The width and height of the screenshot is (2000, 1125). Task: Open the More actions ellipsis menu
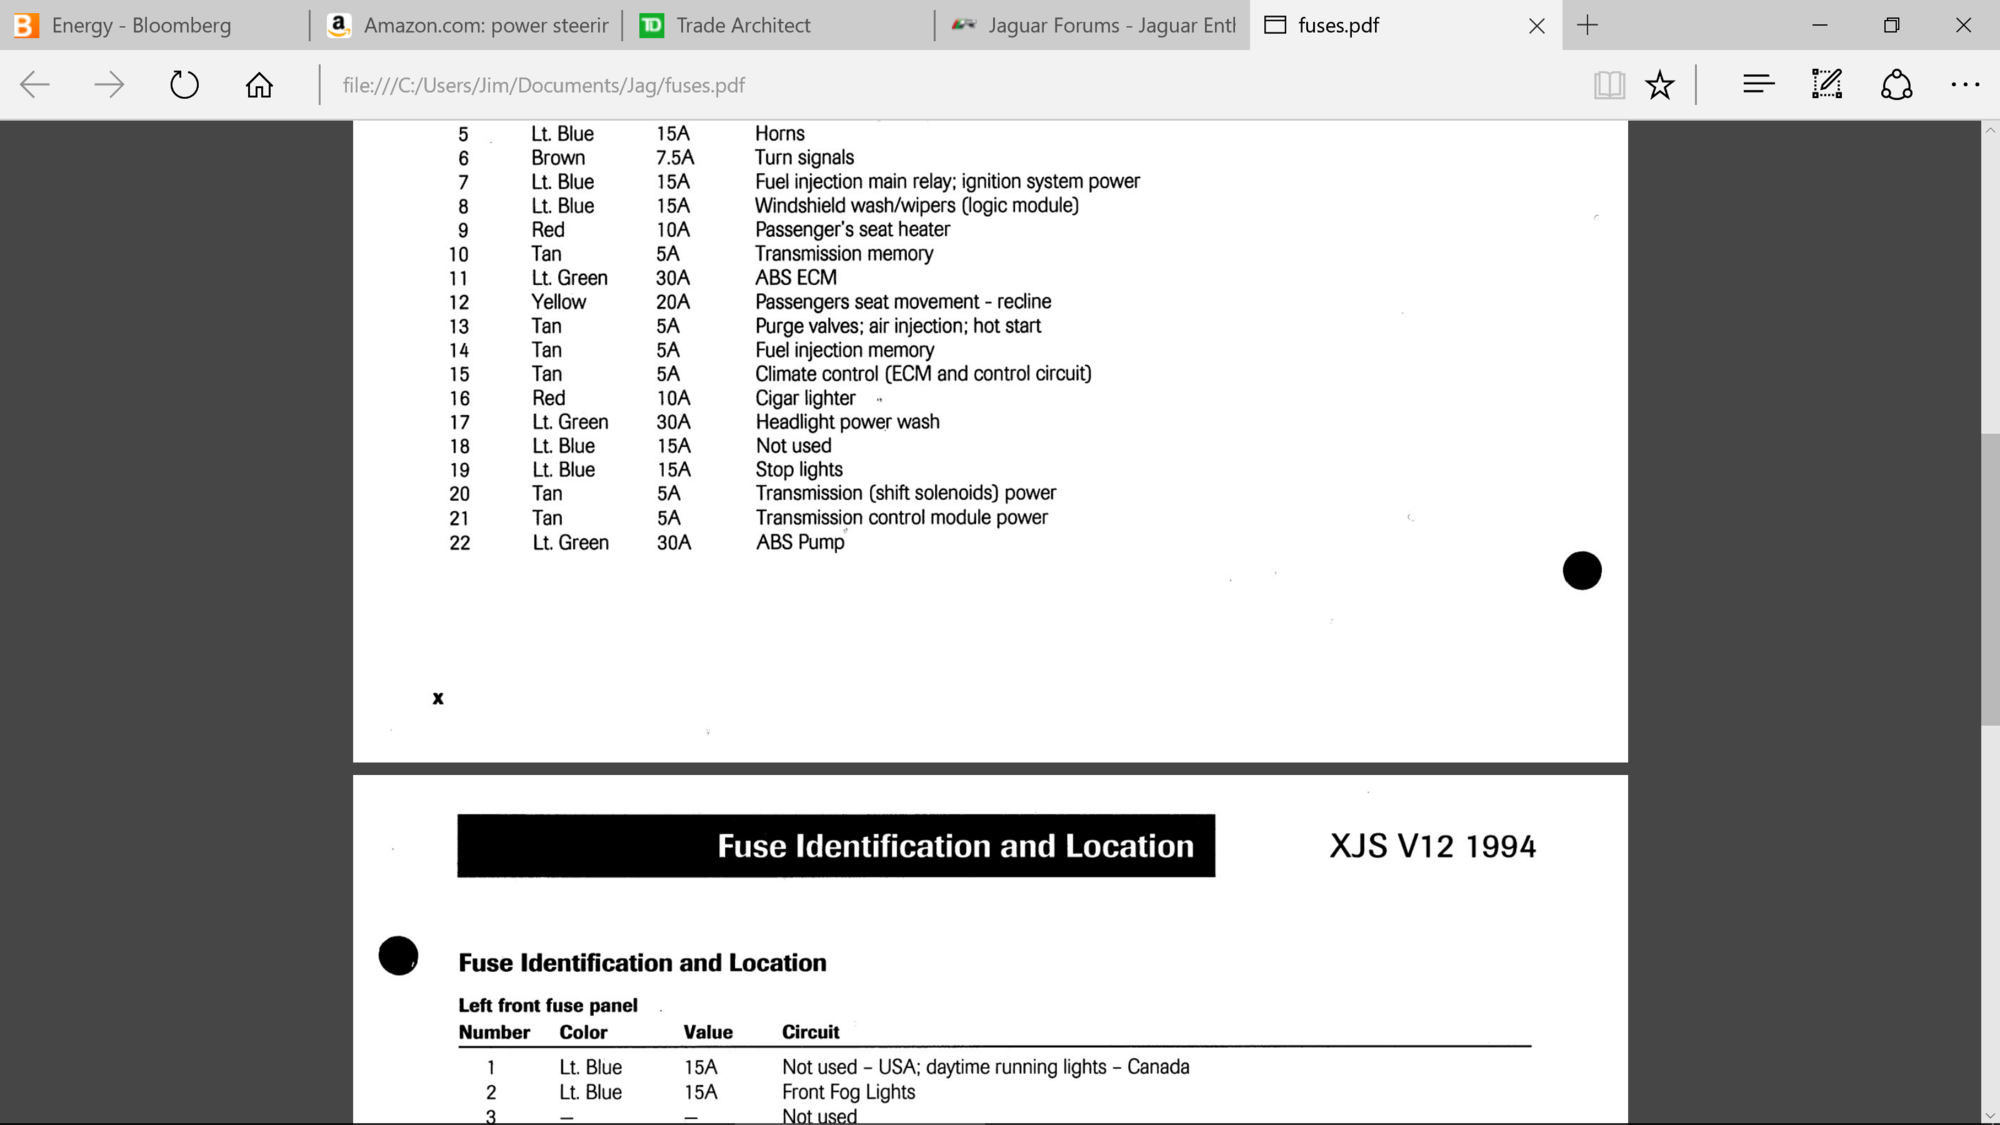1965,85
